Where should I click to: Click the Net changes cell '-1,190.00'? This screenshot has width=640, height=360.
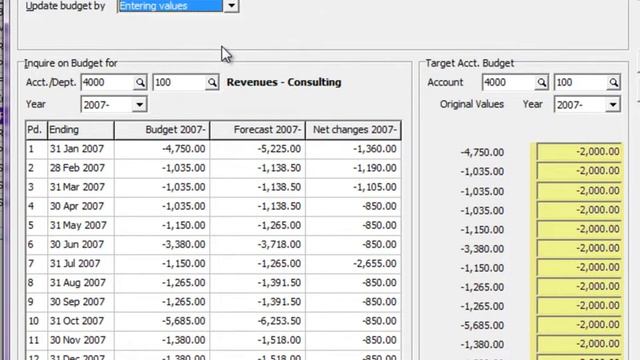tap(353, 168)
